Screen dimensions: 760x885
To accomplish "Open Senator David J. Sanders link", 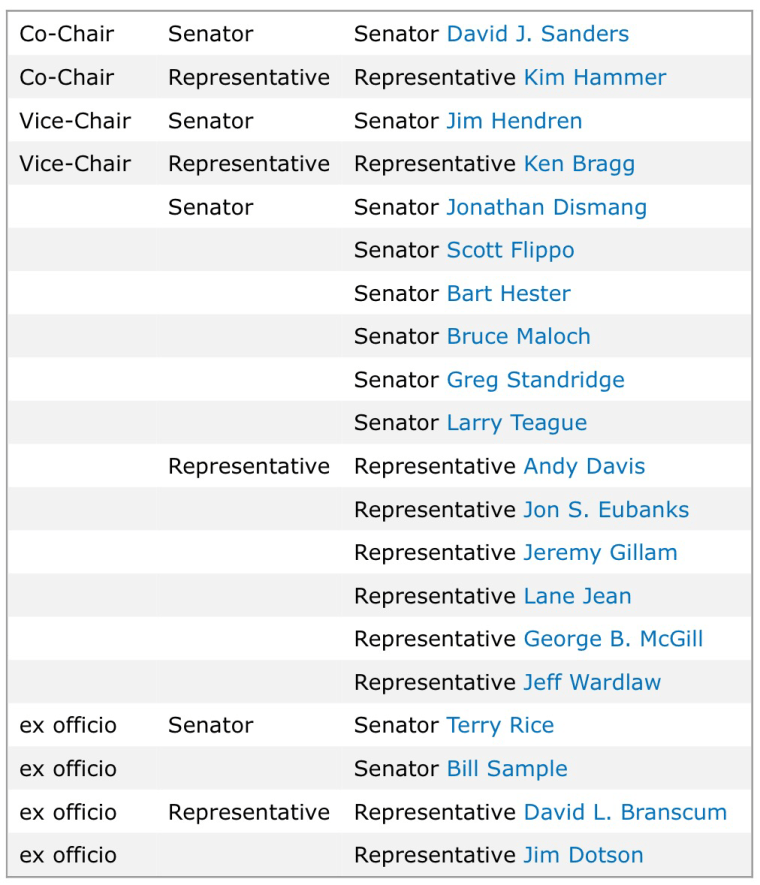I will (537, 34).
